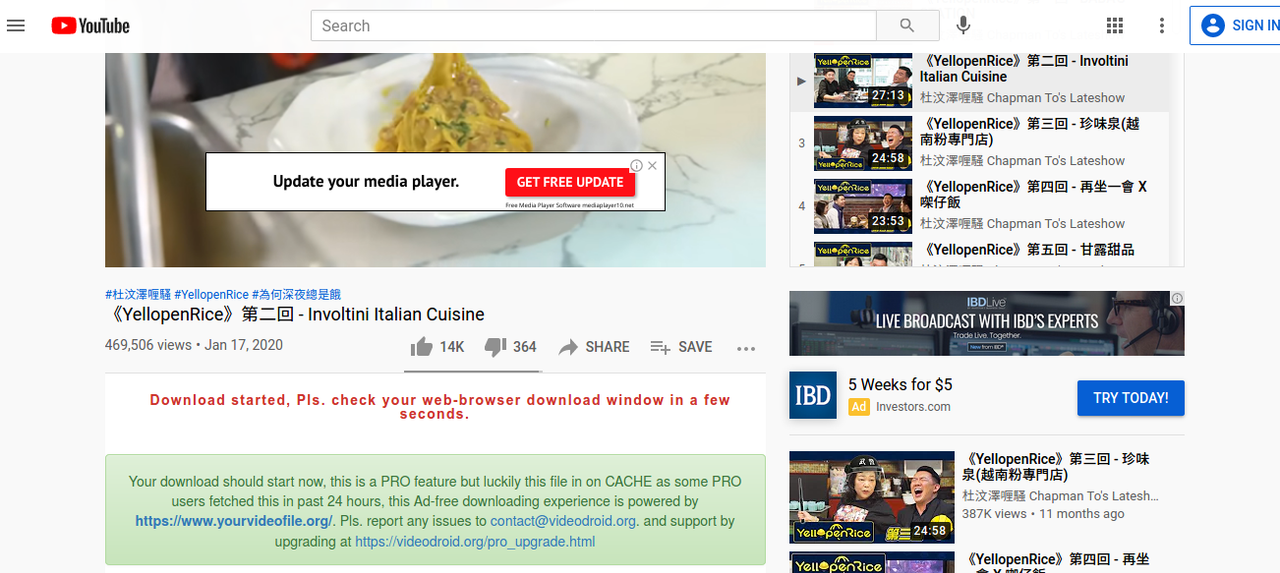Open the '5 Weeks for $5' ad title
Screen dimensions: 1280x573
[900, 385]
